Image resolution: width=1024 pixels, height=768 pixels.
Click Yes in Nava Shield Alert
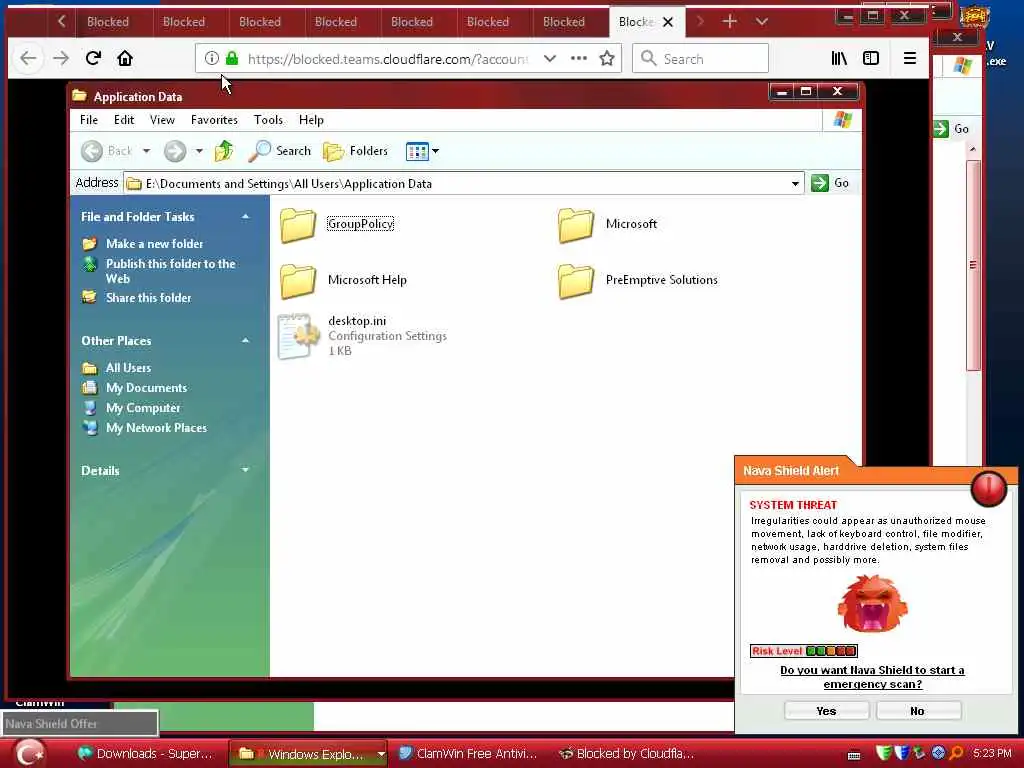[826, 711]
